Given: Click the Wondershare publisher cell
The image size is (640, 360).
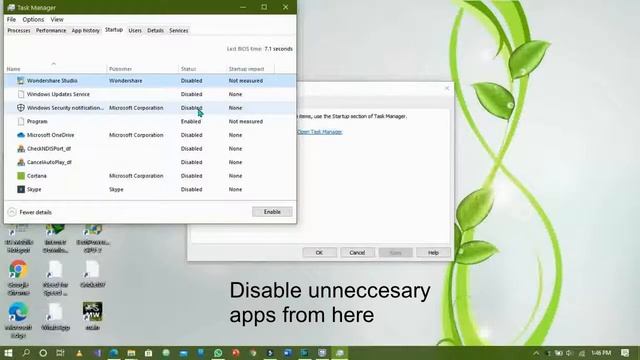Looking at the screenshot, I should click(126, 81).
